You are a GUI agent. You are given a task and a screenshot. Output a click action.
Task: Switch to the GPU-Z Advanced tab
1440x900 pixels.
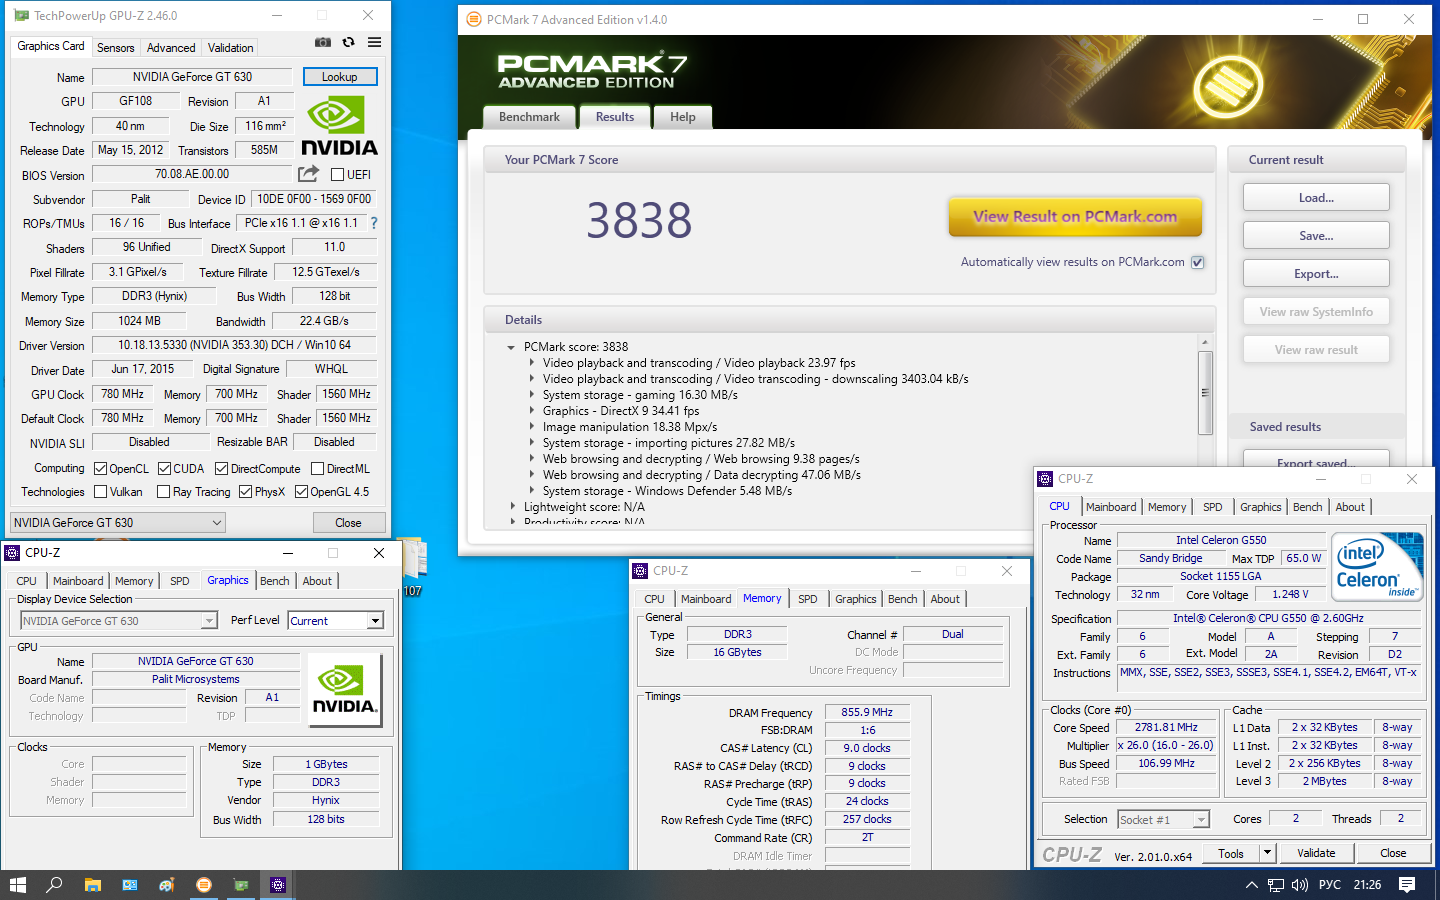click(x=171, y=48)
